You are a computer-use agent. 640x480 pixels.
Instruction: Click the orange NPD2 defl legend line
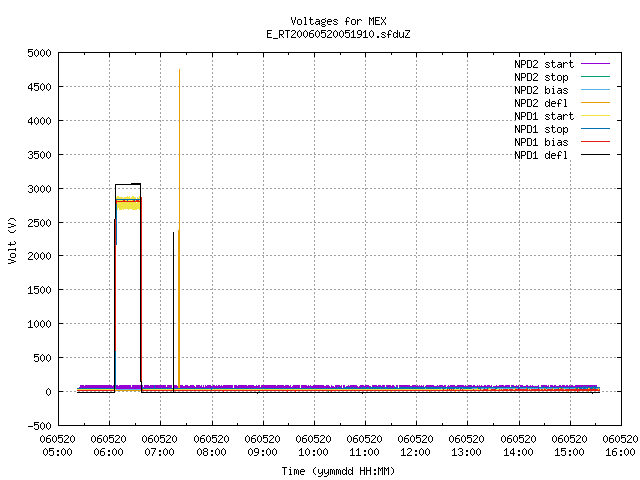595,102
